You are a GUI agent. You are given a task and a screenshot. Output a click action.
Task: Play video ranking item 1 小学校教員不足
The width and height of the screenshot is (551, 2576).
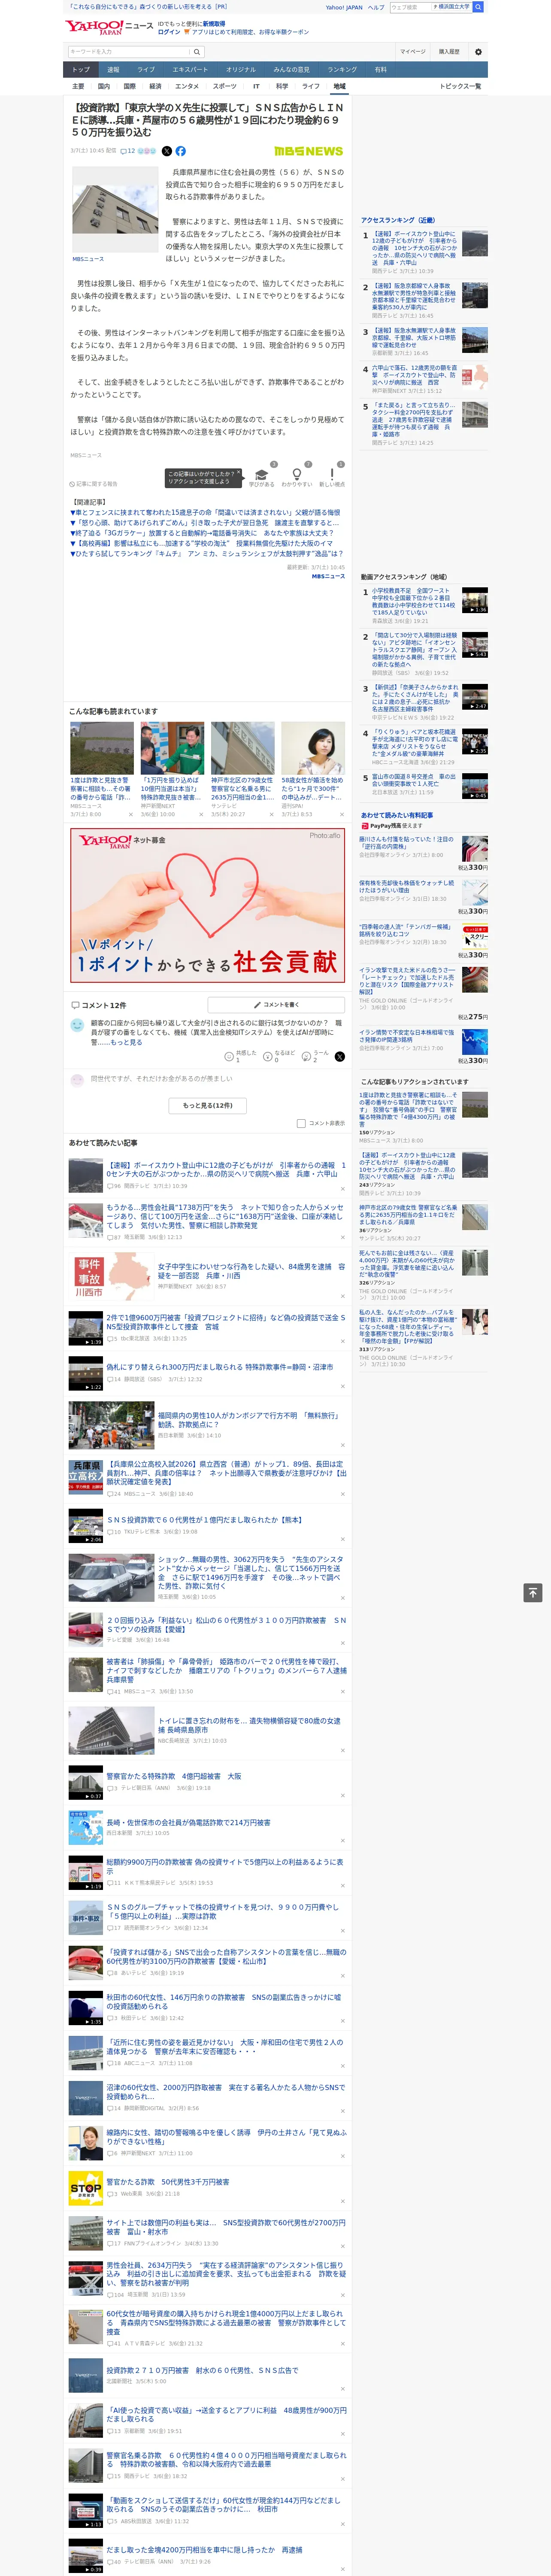[x=474, y=600]
